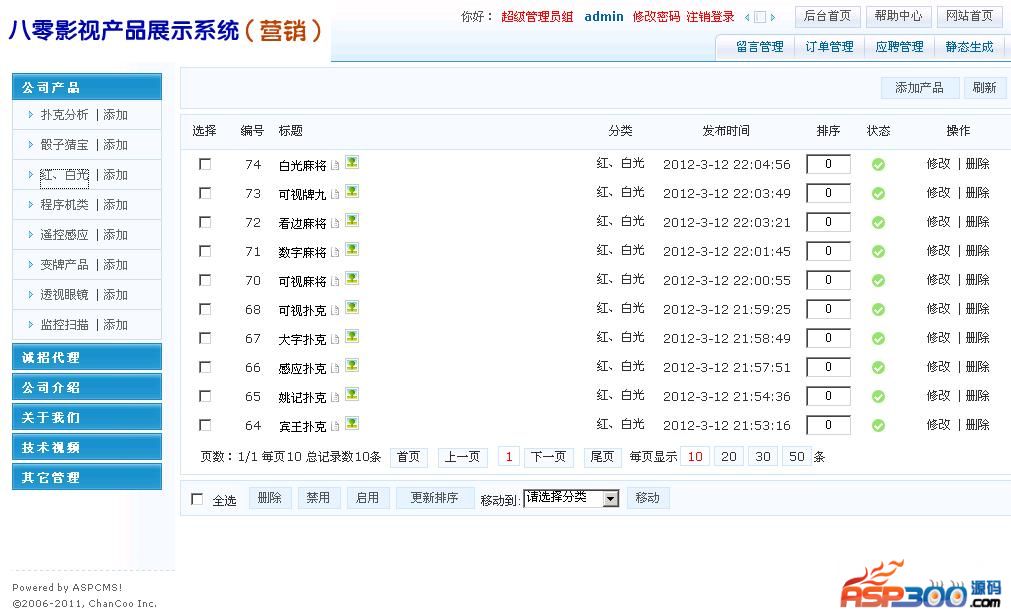Click the sort order field for item 66
The height and width of the screenshot is (612, 1011).
[x=828, y=368]
